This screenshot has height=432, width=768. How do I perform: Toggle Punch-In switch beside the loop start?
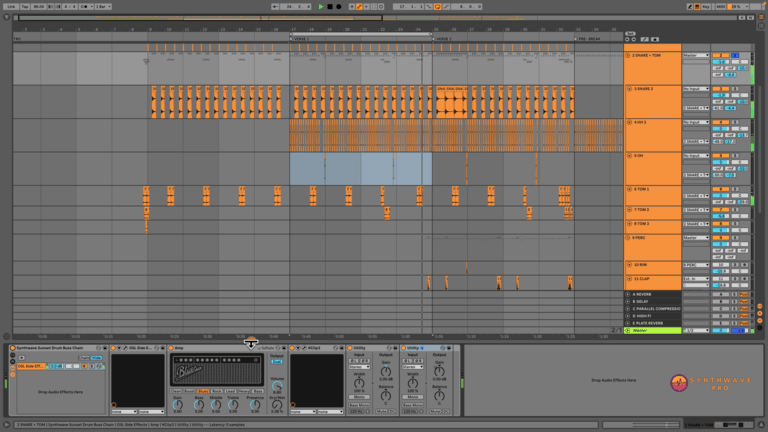coord(429,7)
